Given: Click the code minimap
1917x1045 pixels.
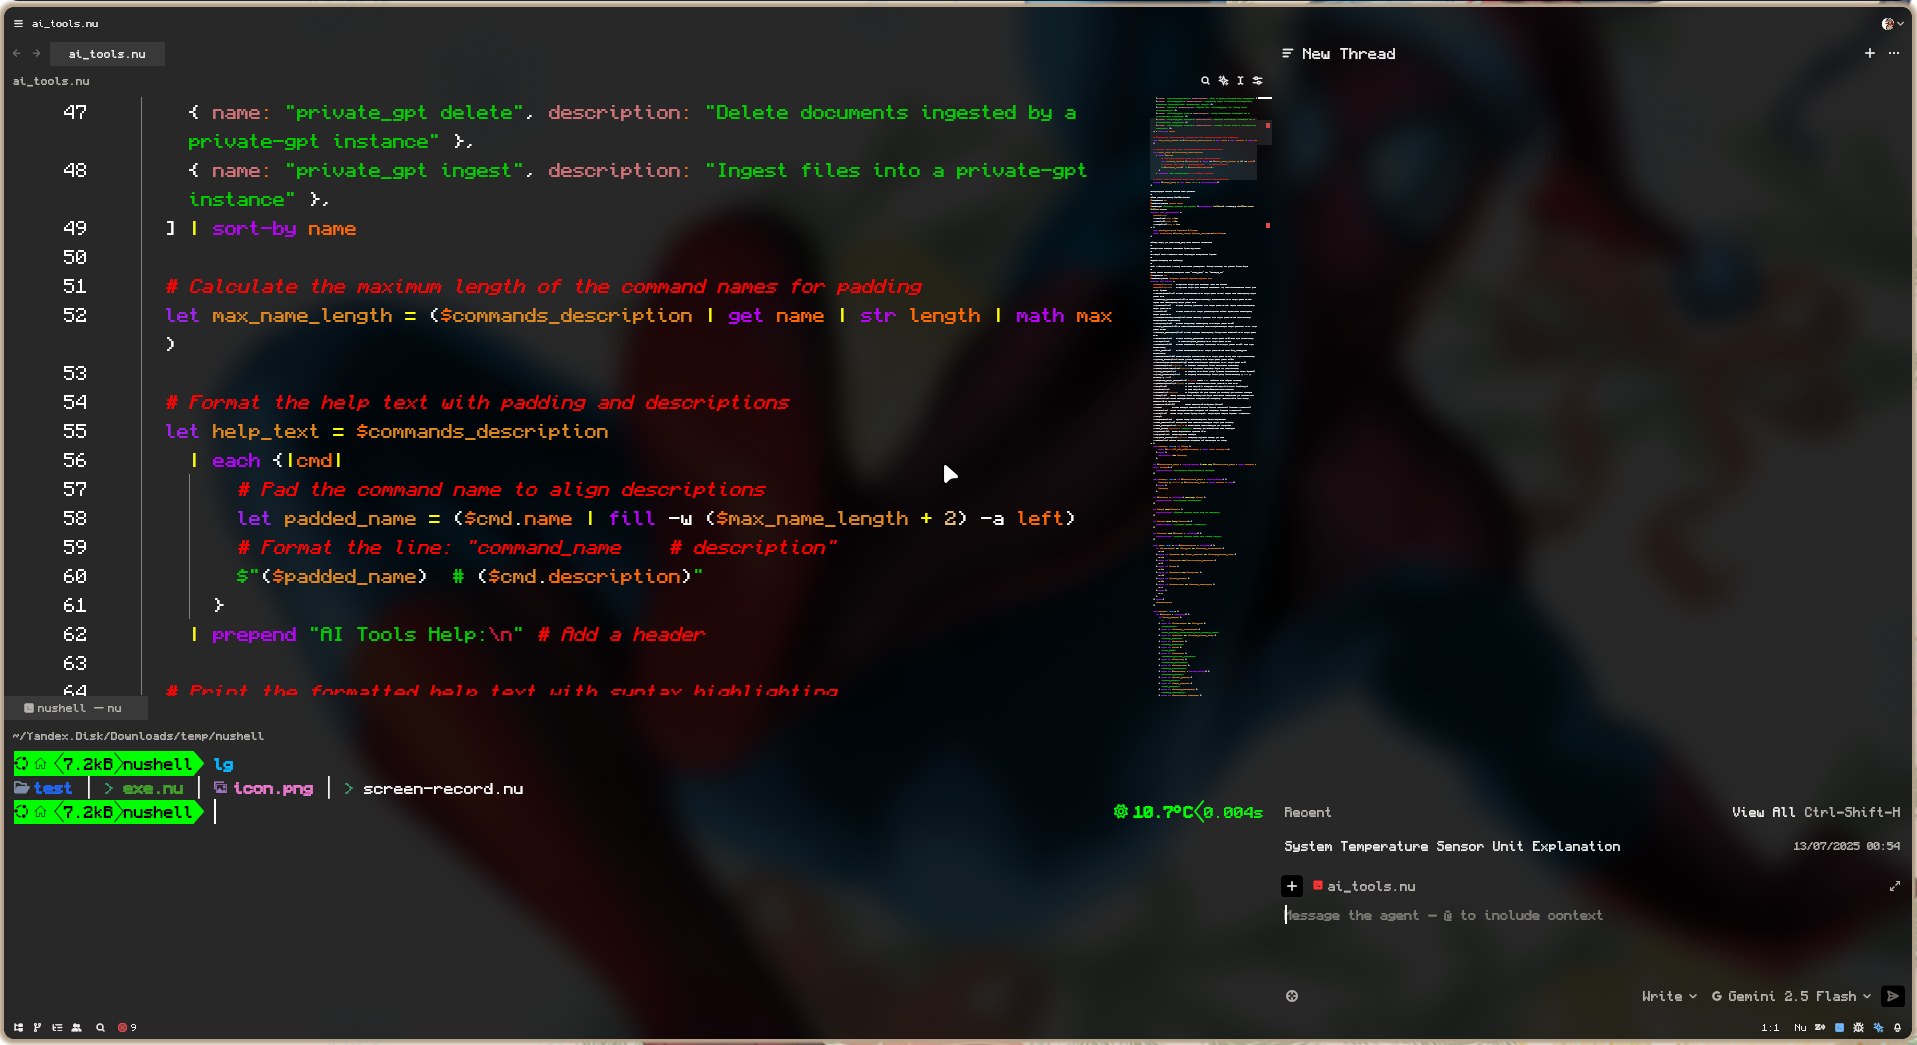Looking at the screenshot, I should pyautogui.click(x=1210, y=395).
